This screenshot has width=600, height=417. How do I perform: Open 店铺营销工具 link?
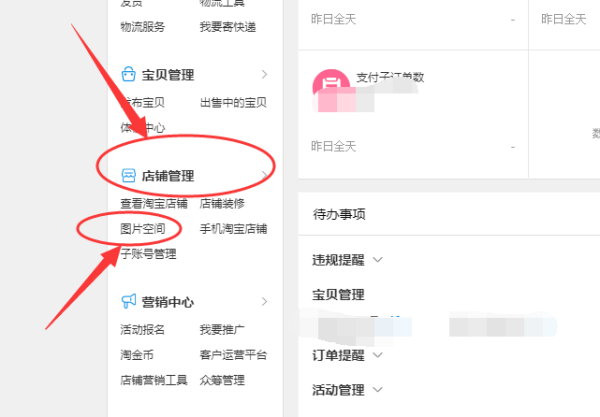pos(154,380)
